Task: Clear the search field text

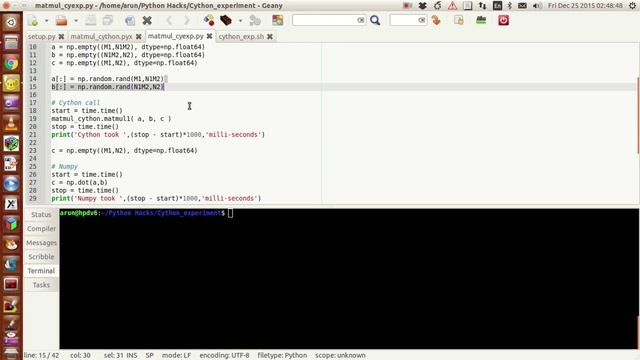Action: [x=361, y=20]
